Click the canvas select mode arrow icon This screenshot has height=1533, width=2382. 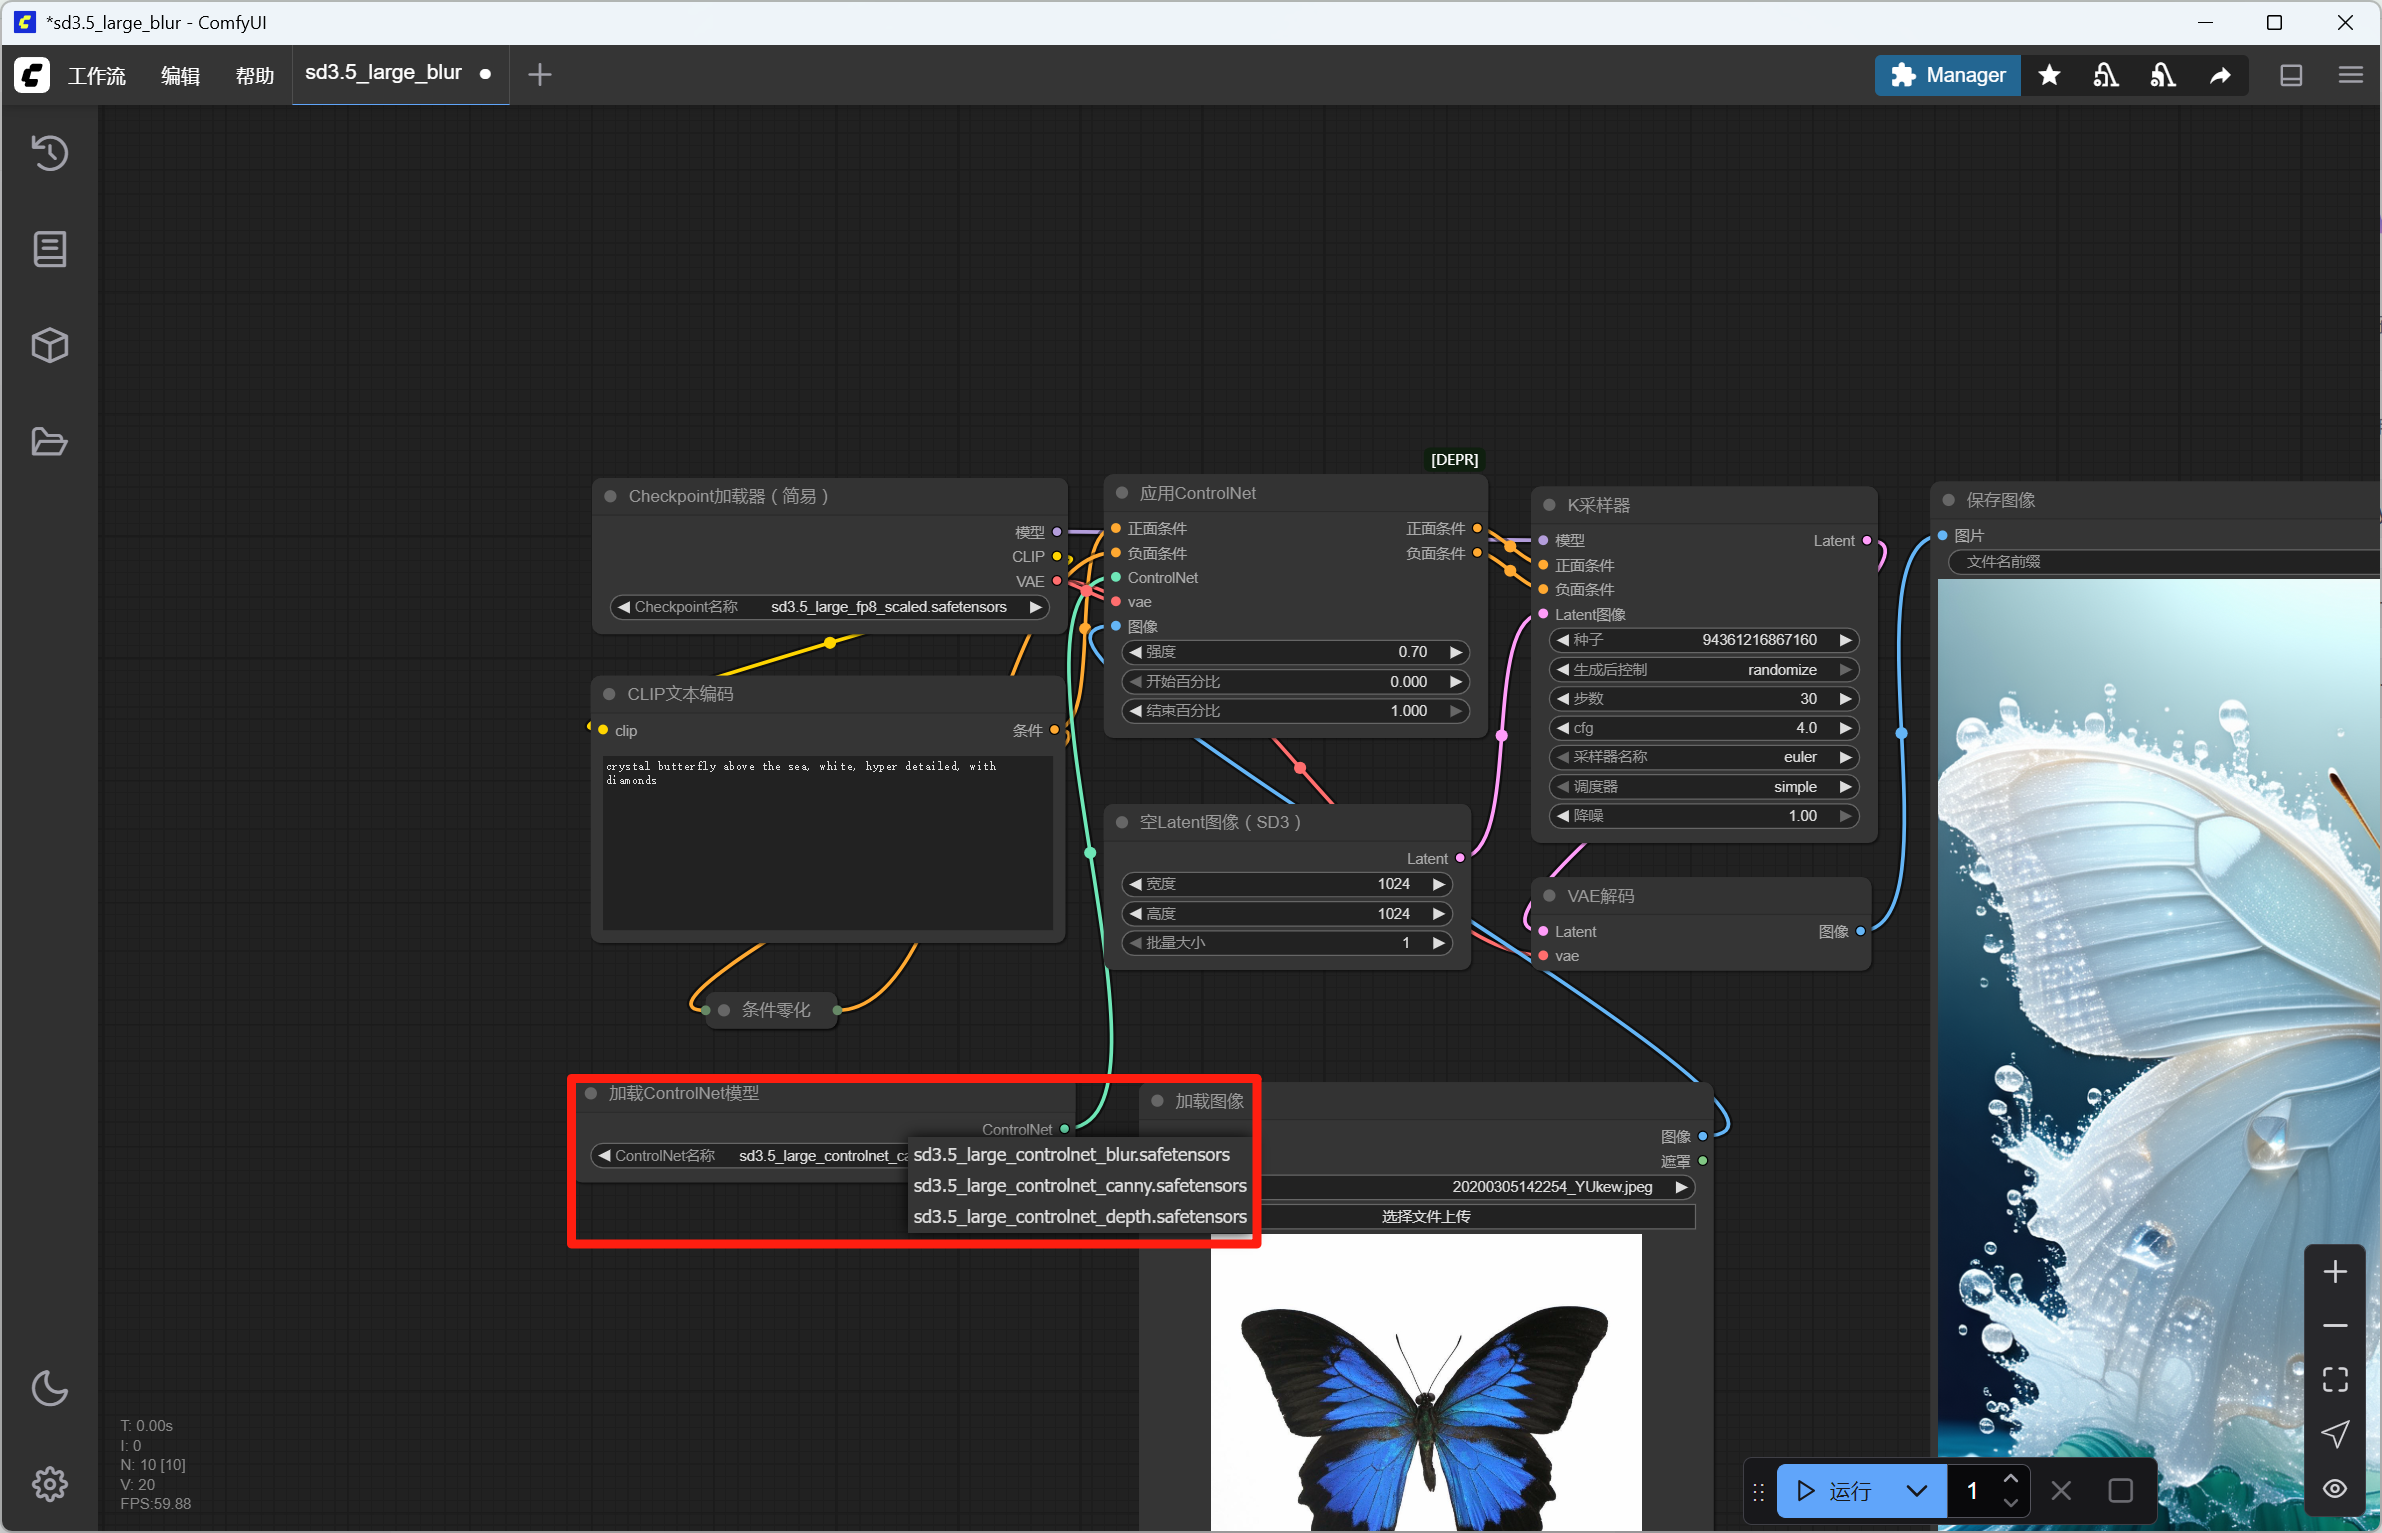pos(2335,1434)
